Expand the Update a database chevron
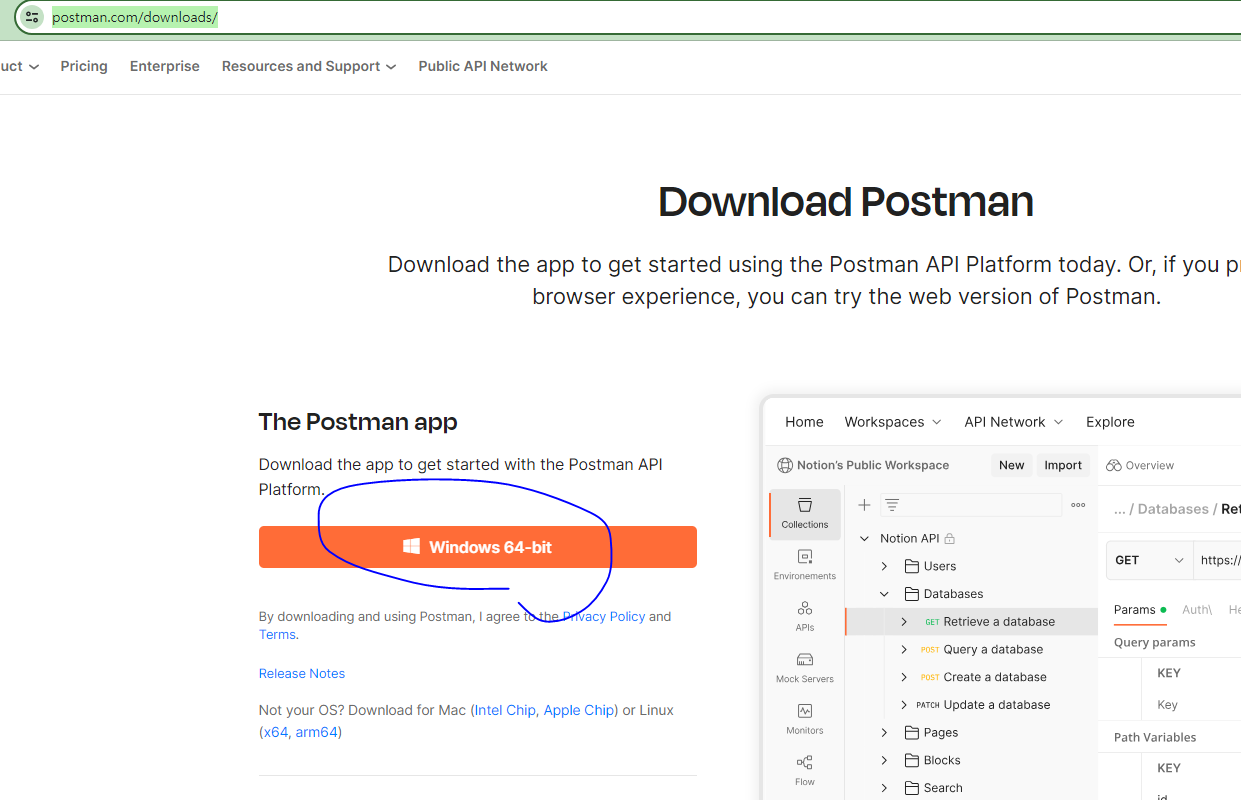Viewport: 1241px width, 800px height. [x=904, y=705]
